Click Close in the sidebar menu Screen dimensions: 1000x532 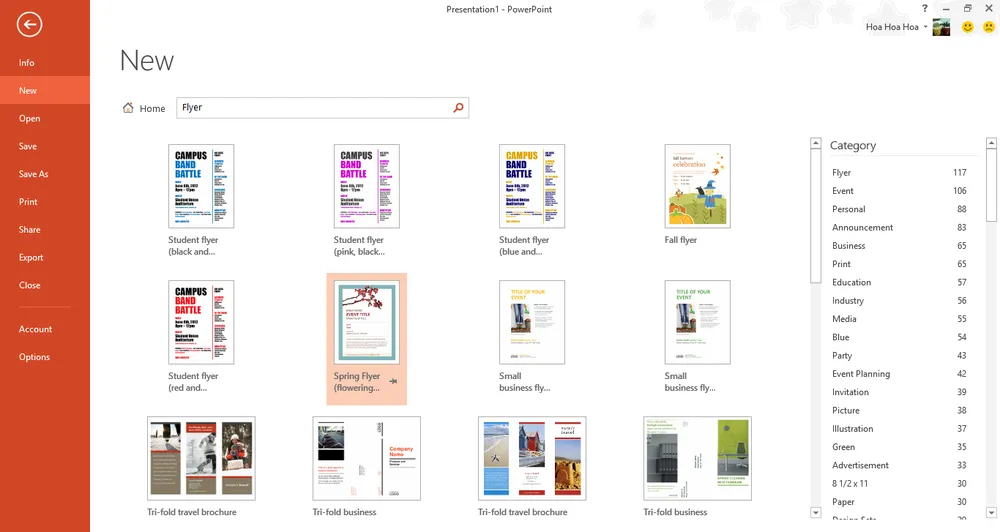pos(45,285)
